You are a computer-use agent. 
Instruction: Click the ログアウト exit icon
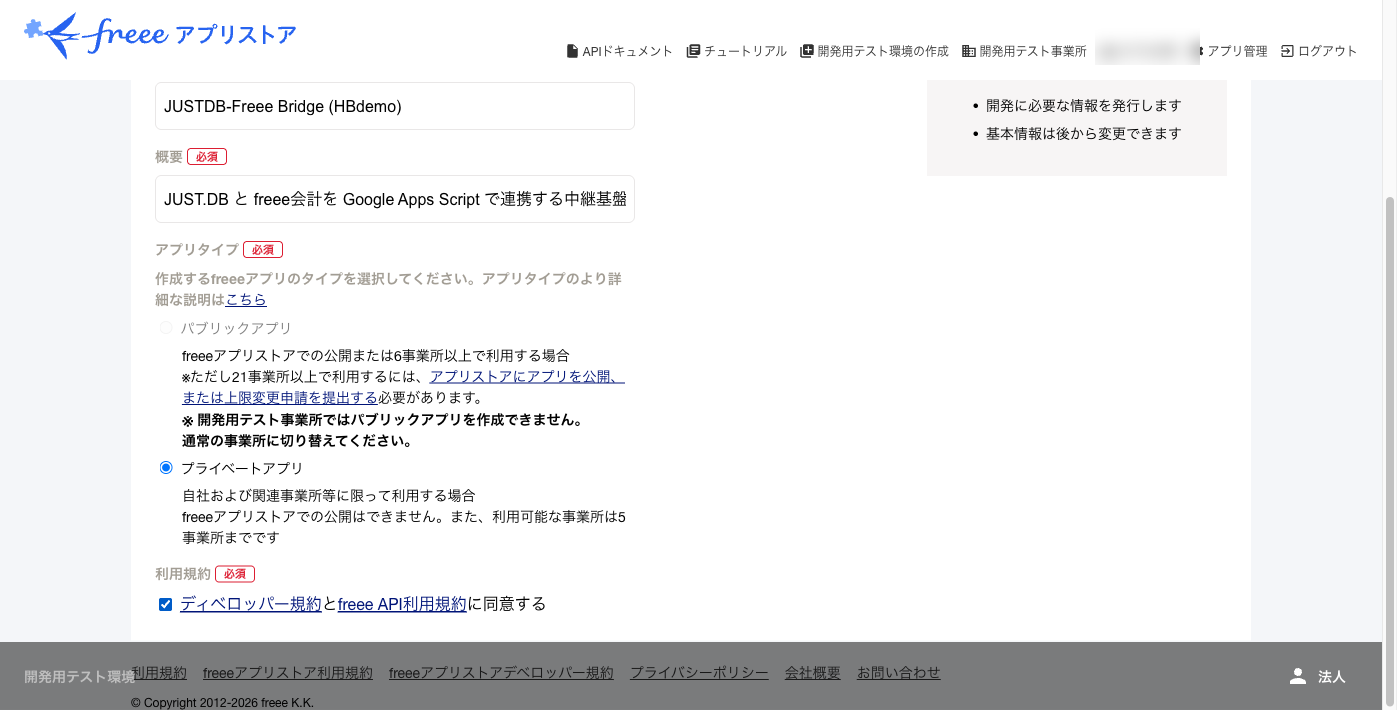tap(1287, 51)
